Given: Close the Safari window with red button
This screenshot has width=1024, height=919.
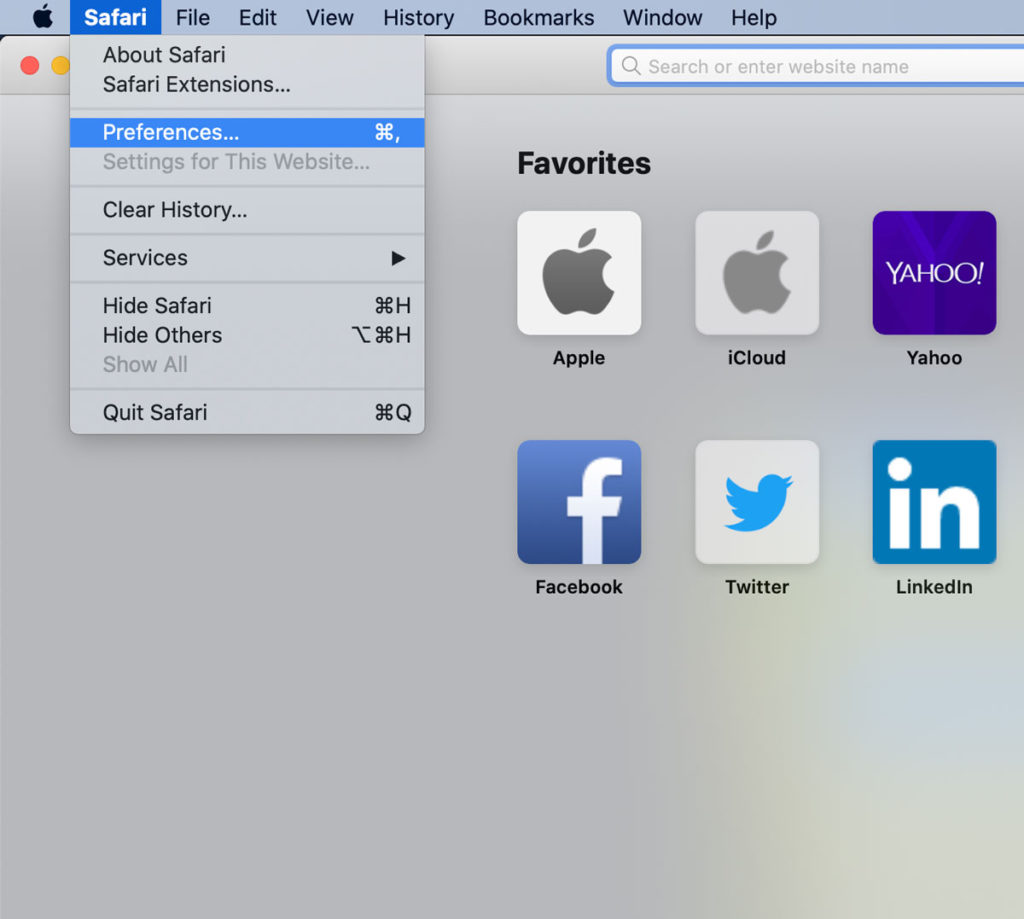Looking at the screenshot, I should 29,65.
